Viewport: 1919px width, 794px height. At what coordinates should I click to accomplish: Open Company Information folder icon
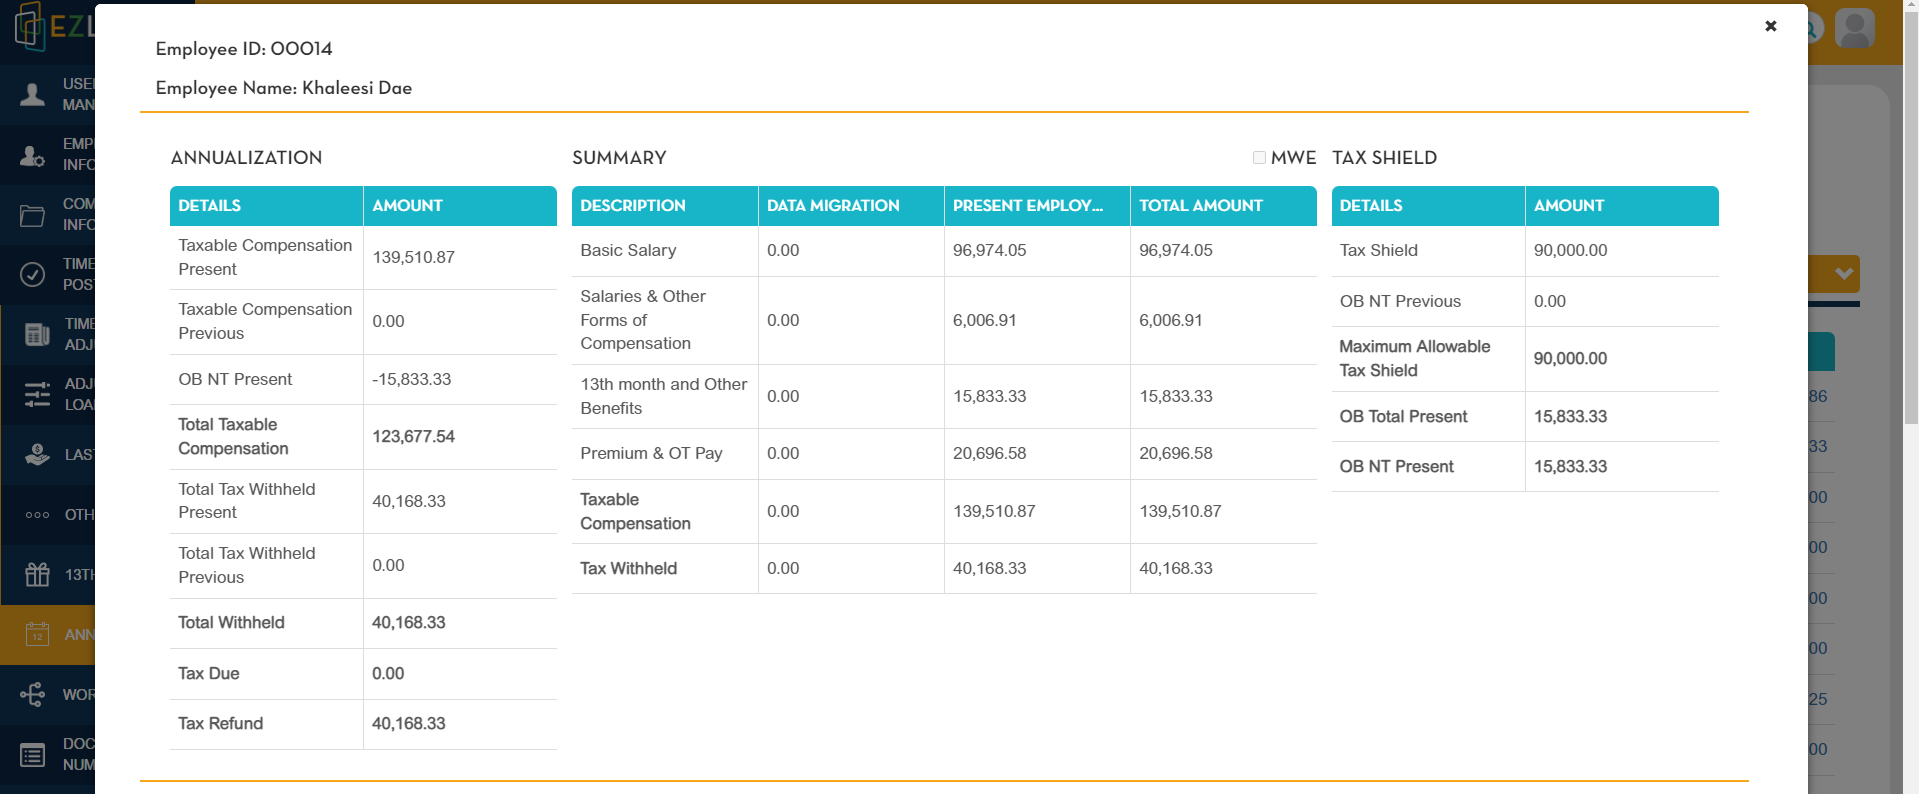pos(33,215)
